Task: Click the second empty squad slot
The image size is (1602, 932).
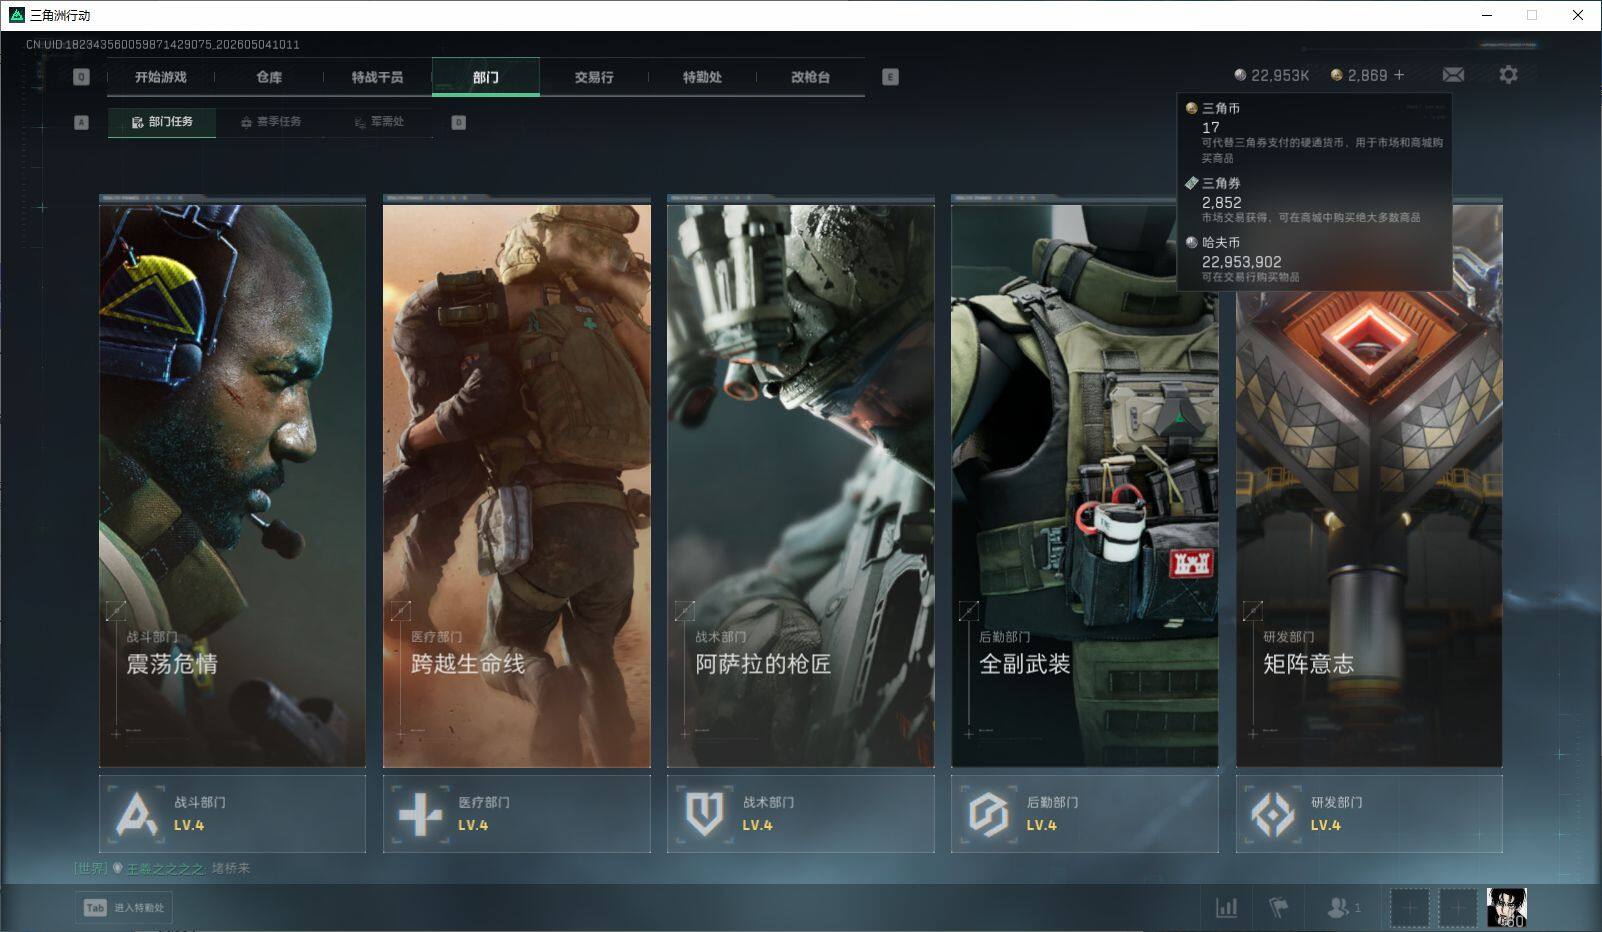Action: tap(1458, 908)
